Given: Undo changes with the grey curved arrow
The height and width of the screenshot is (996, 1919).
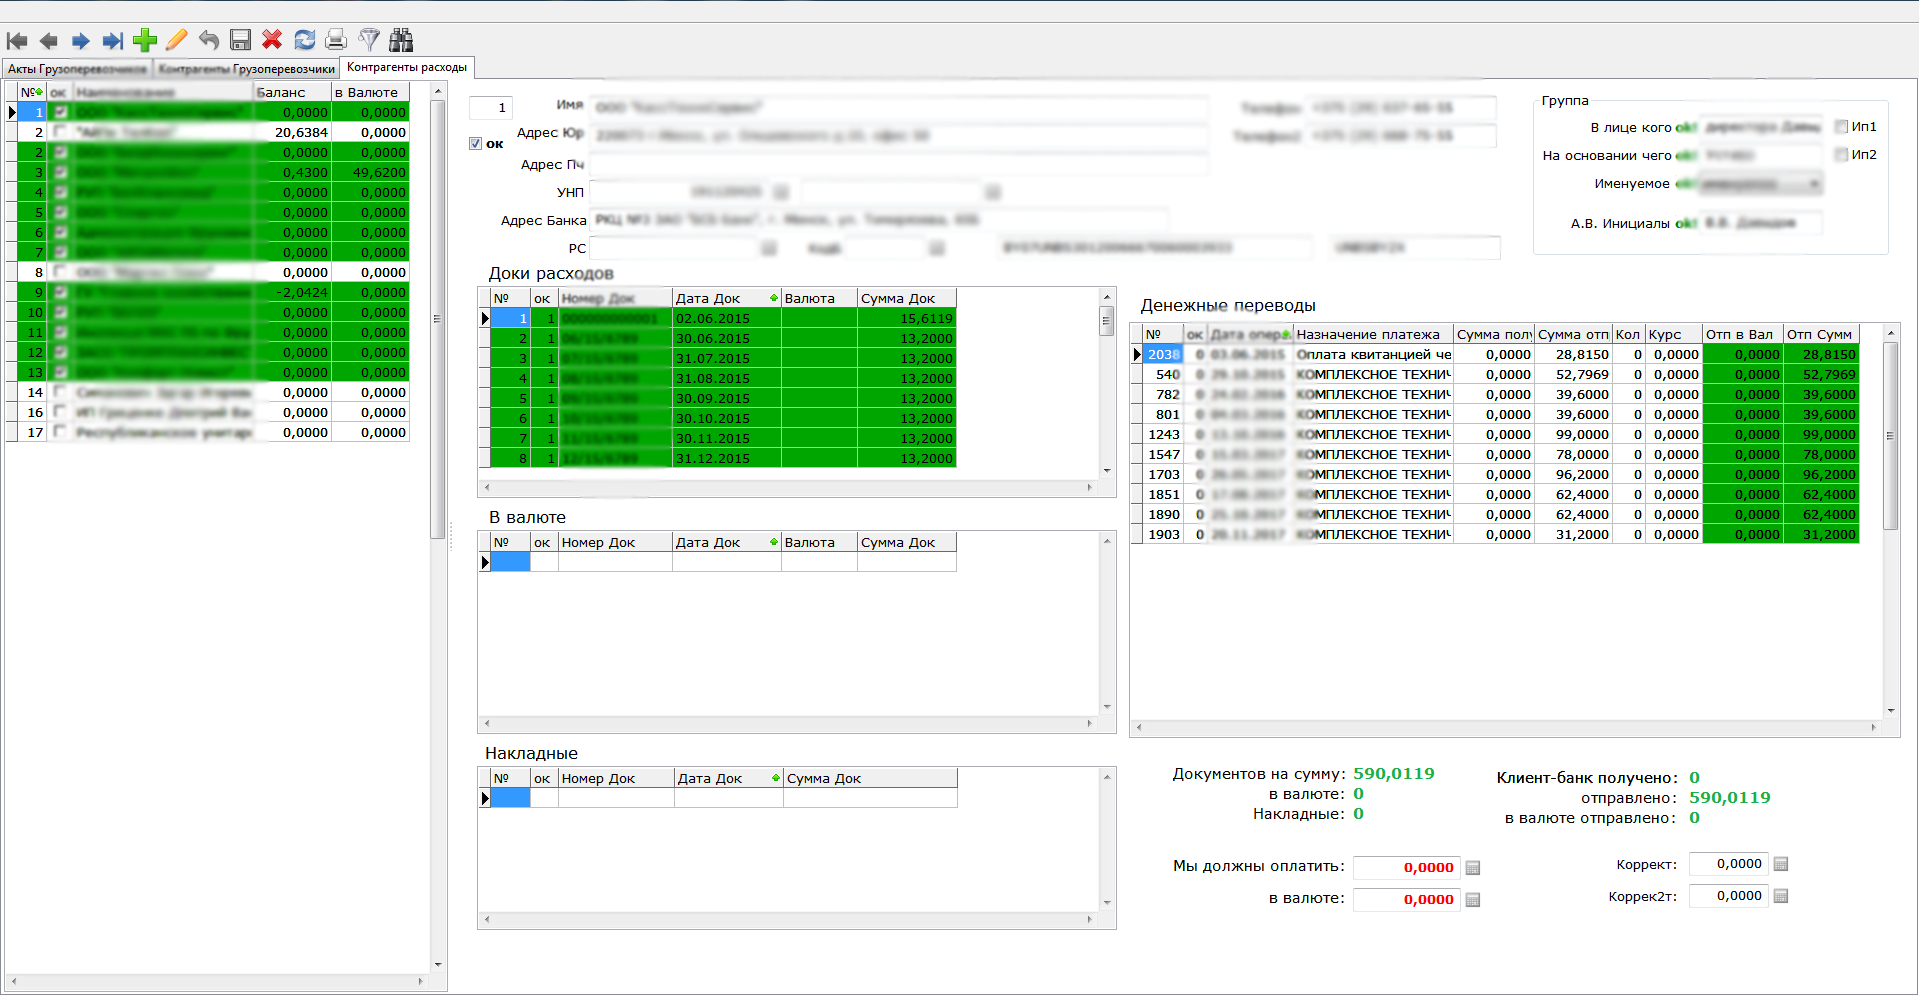Looking at the screenshot, I should (208, 40).
